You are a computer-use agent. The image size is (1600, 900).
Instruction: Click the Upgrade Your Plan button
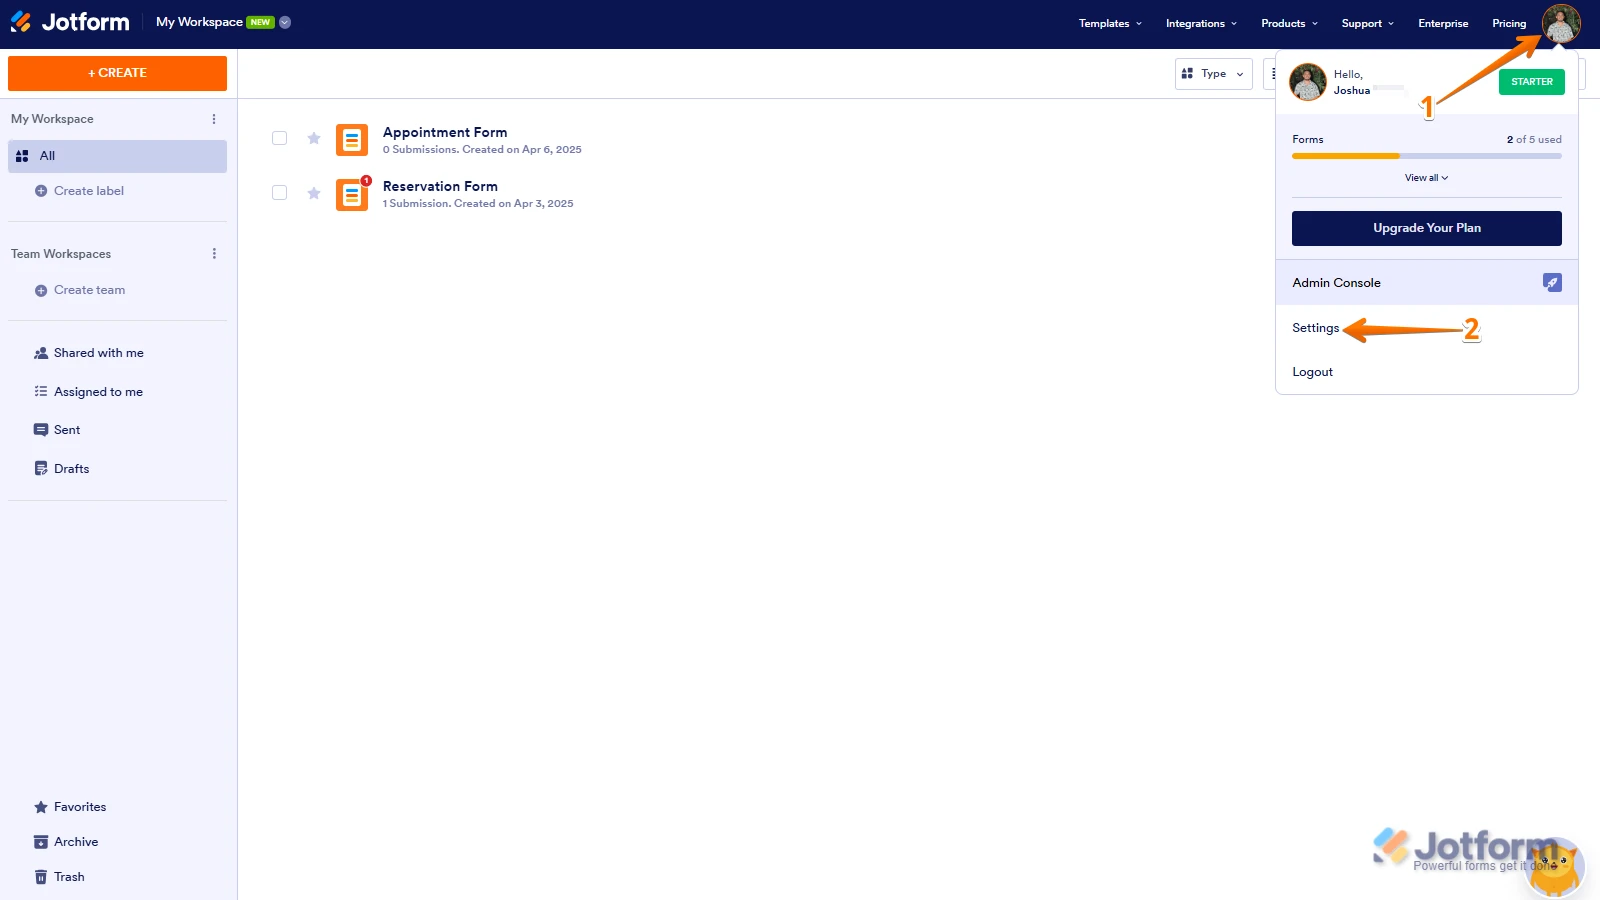pos(1426,228)
